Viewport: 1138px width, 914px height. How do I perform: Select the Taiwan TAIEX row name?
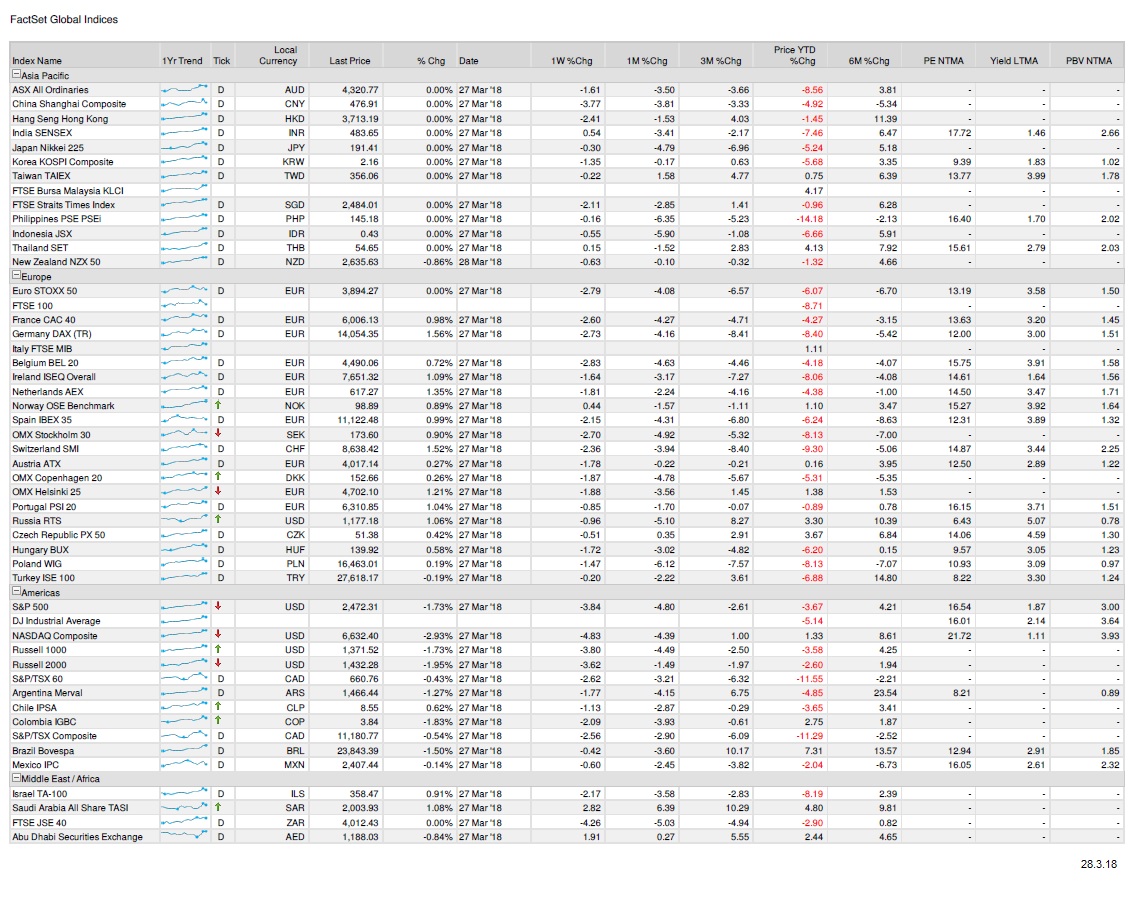point(41,176)
